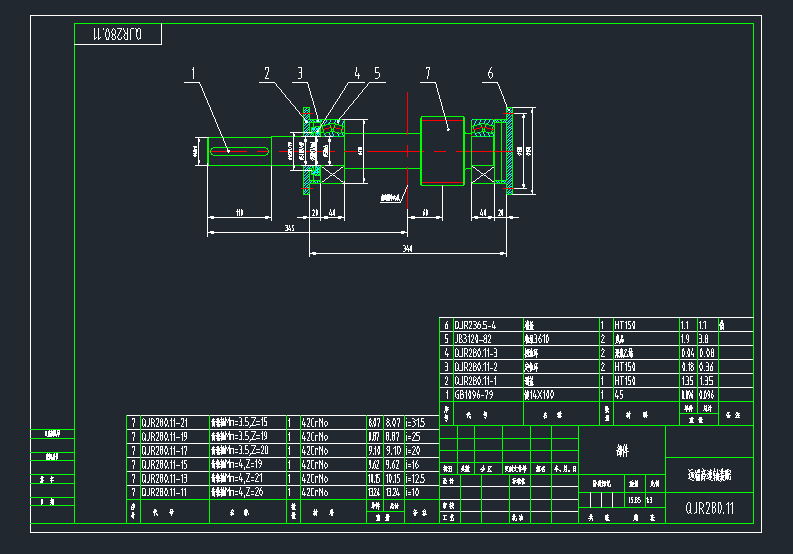
Task: Click the 3610 bearing name cell in row 5
Action: pos(561,338)
